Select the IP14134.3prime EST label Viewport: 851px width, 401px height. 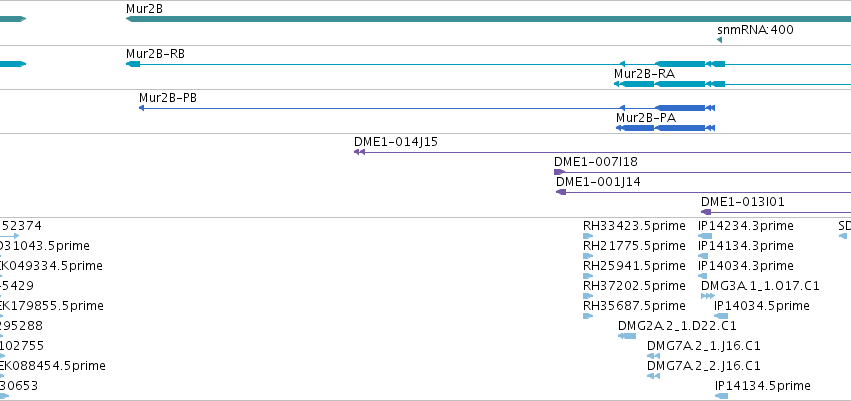pos(746,246)
